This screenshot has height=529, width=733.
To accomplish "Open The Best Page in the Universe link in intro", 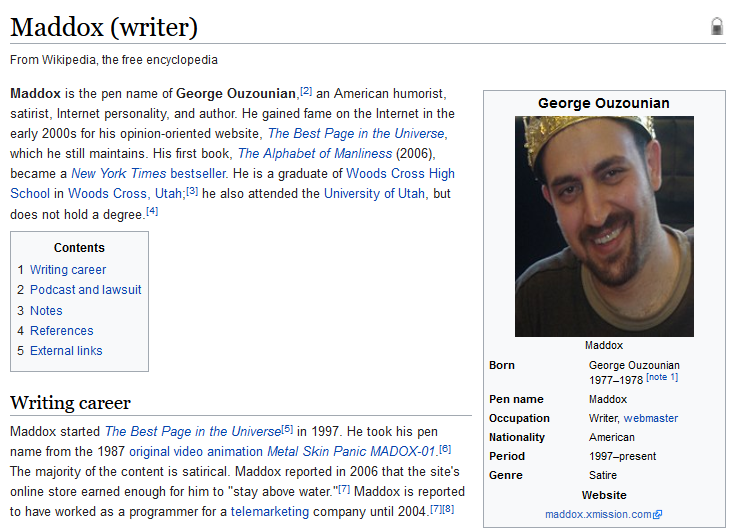I will [356, 134].
